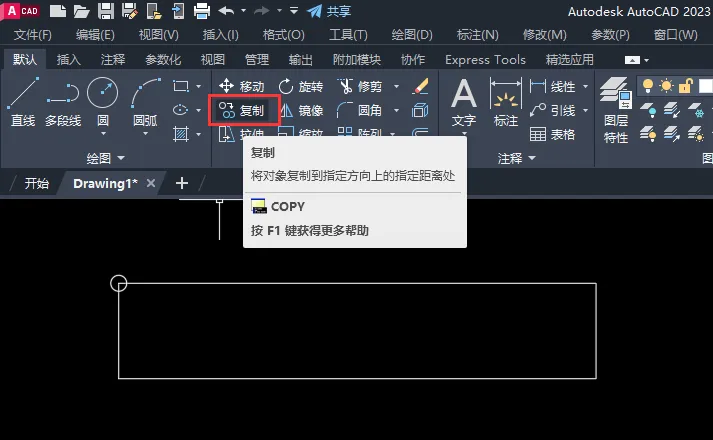
Task: Open 图层特性 (Layer Properties)
Action: pyautogui.click(x=616, y=110)
